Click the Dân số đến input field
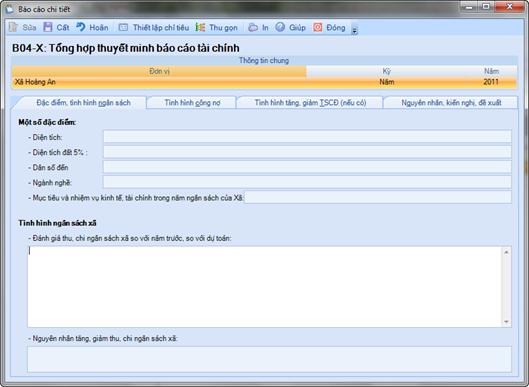The height and width of the screenshot is (387, 529). 307,167
